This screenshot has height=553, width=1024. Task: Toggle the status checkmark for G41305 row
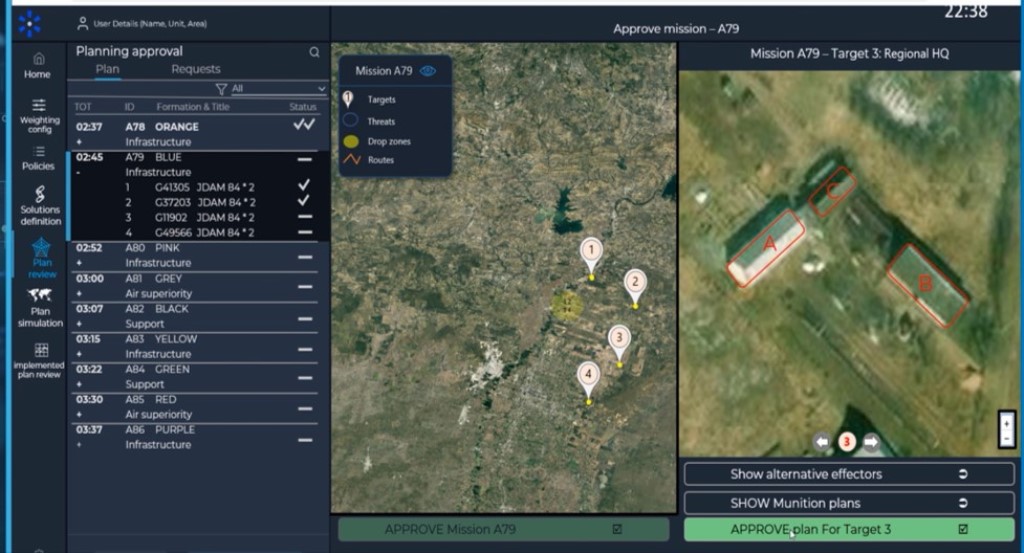pyautogui.click(x=304, y=186)
